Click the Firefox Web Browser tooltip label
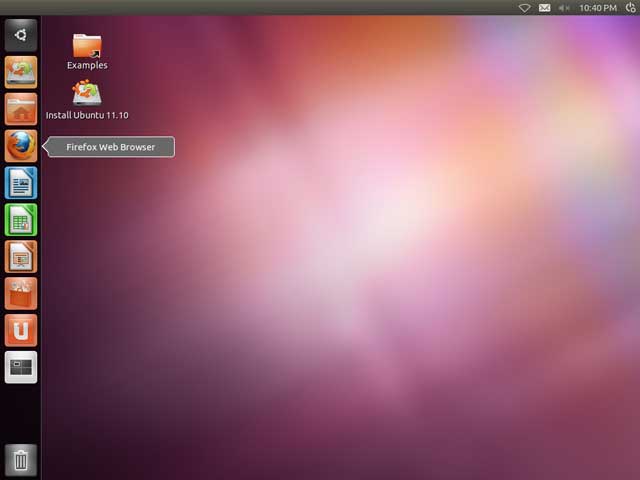This screenshot has height=480, width=640. pos(111,147)
